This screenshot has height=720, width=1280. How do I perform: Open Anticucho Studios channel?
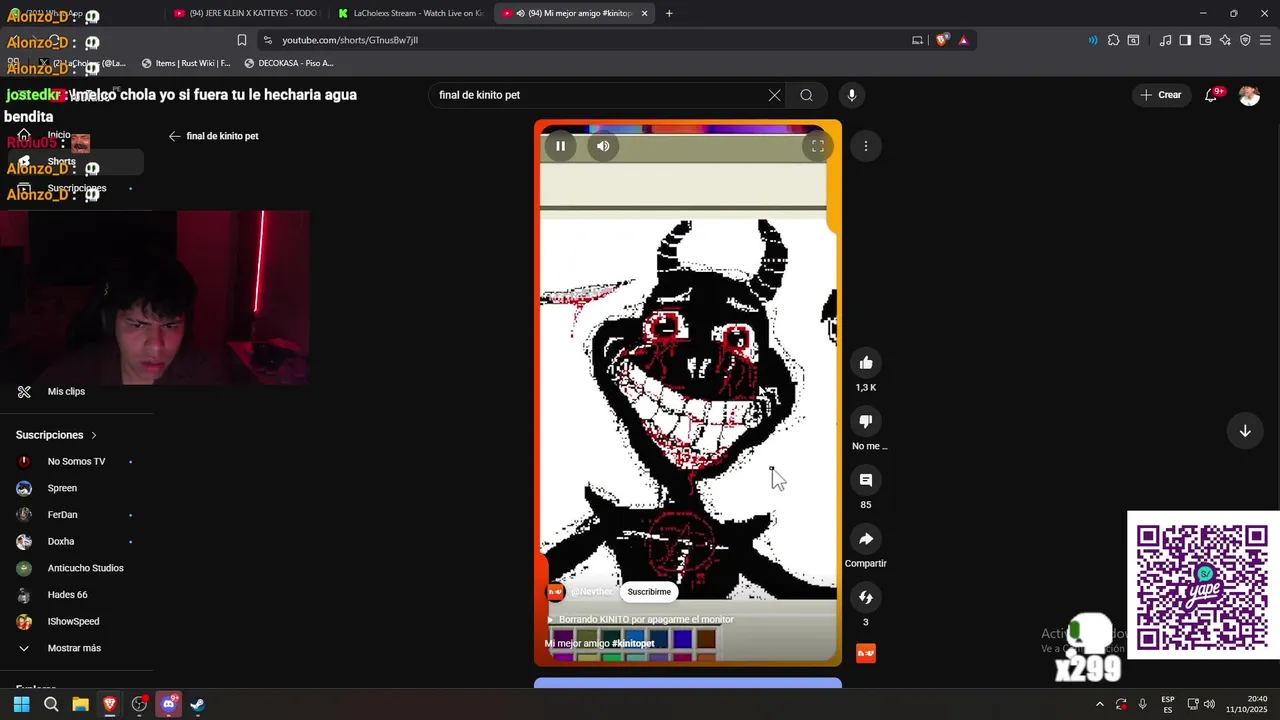coord(85,568)
